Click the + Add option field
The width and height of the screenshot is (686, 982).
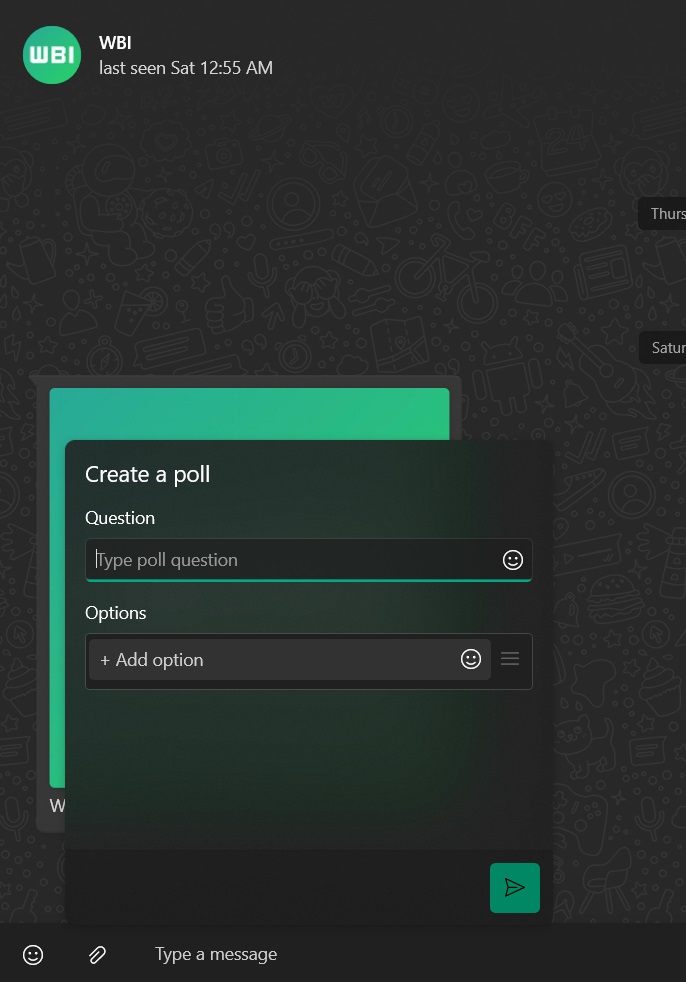pos(270,660)
